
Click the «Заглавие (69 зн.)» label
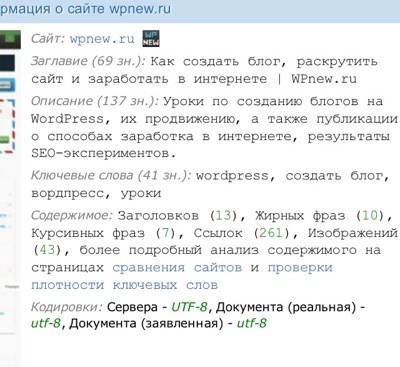88,61
